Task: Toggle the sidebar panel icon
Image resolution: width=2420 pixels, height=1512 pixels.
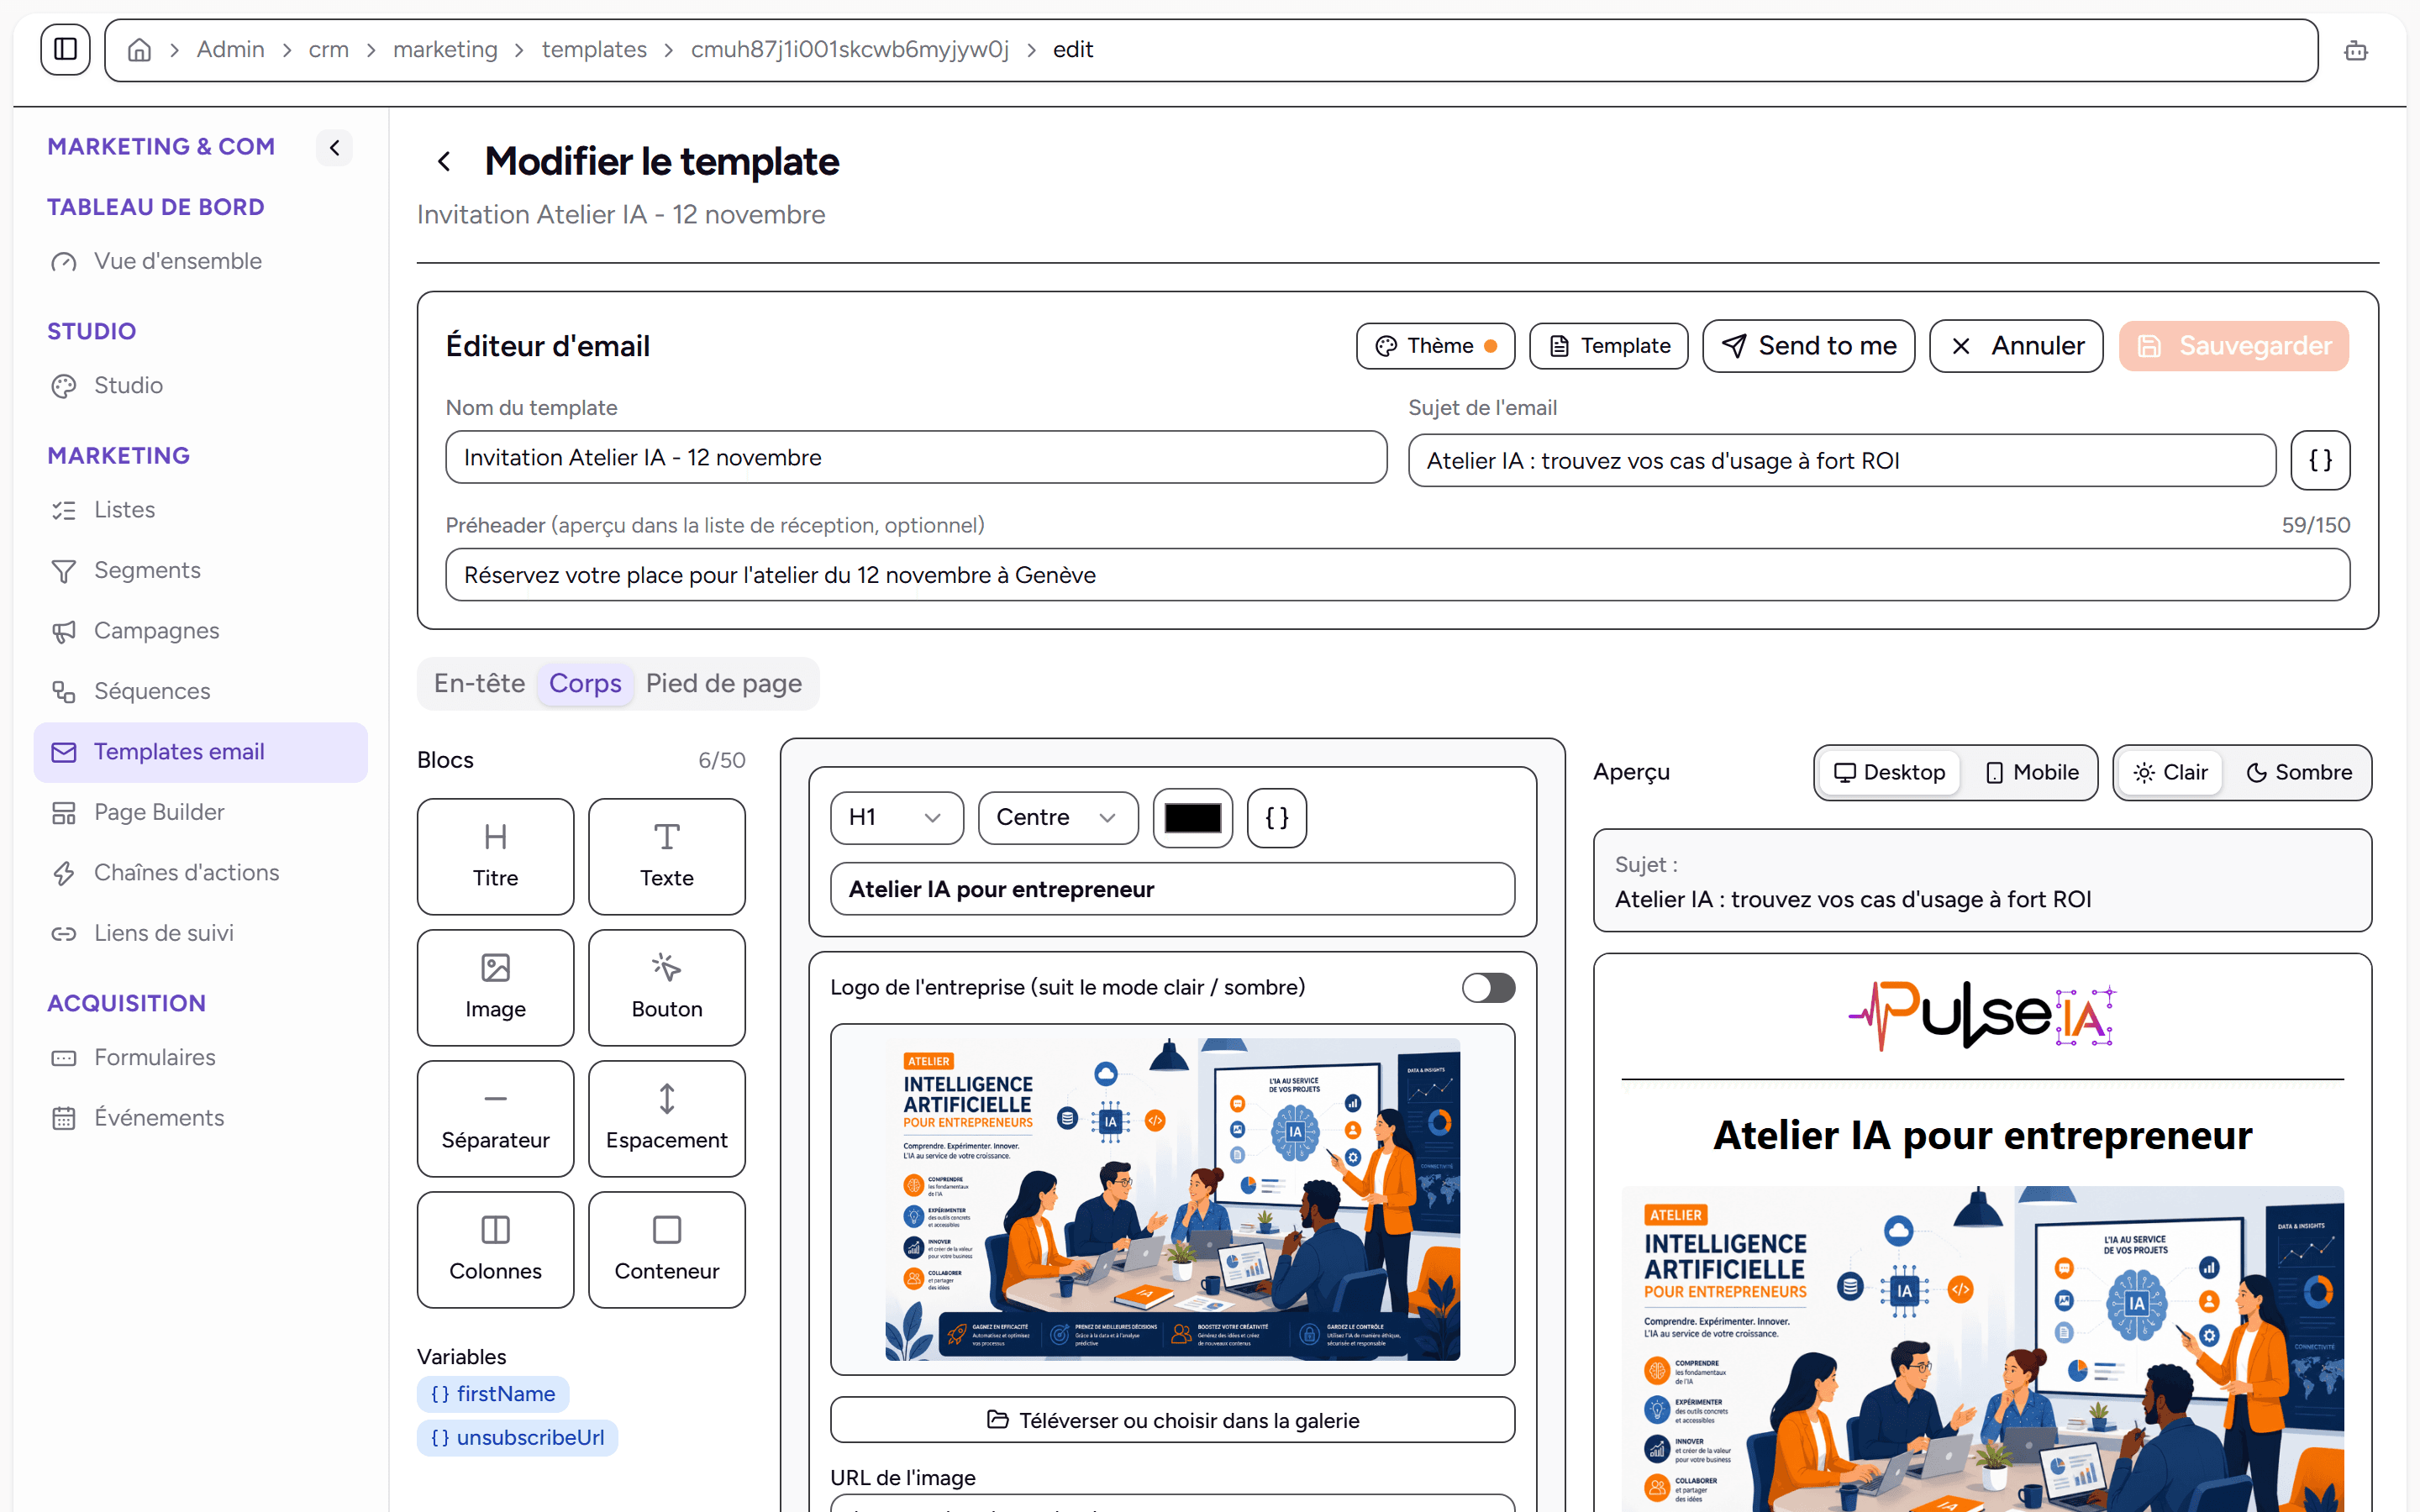Action: click(x=65, y=49)
